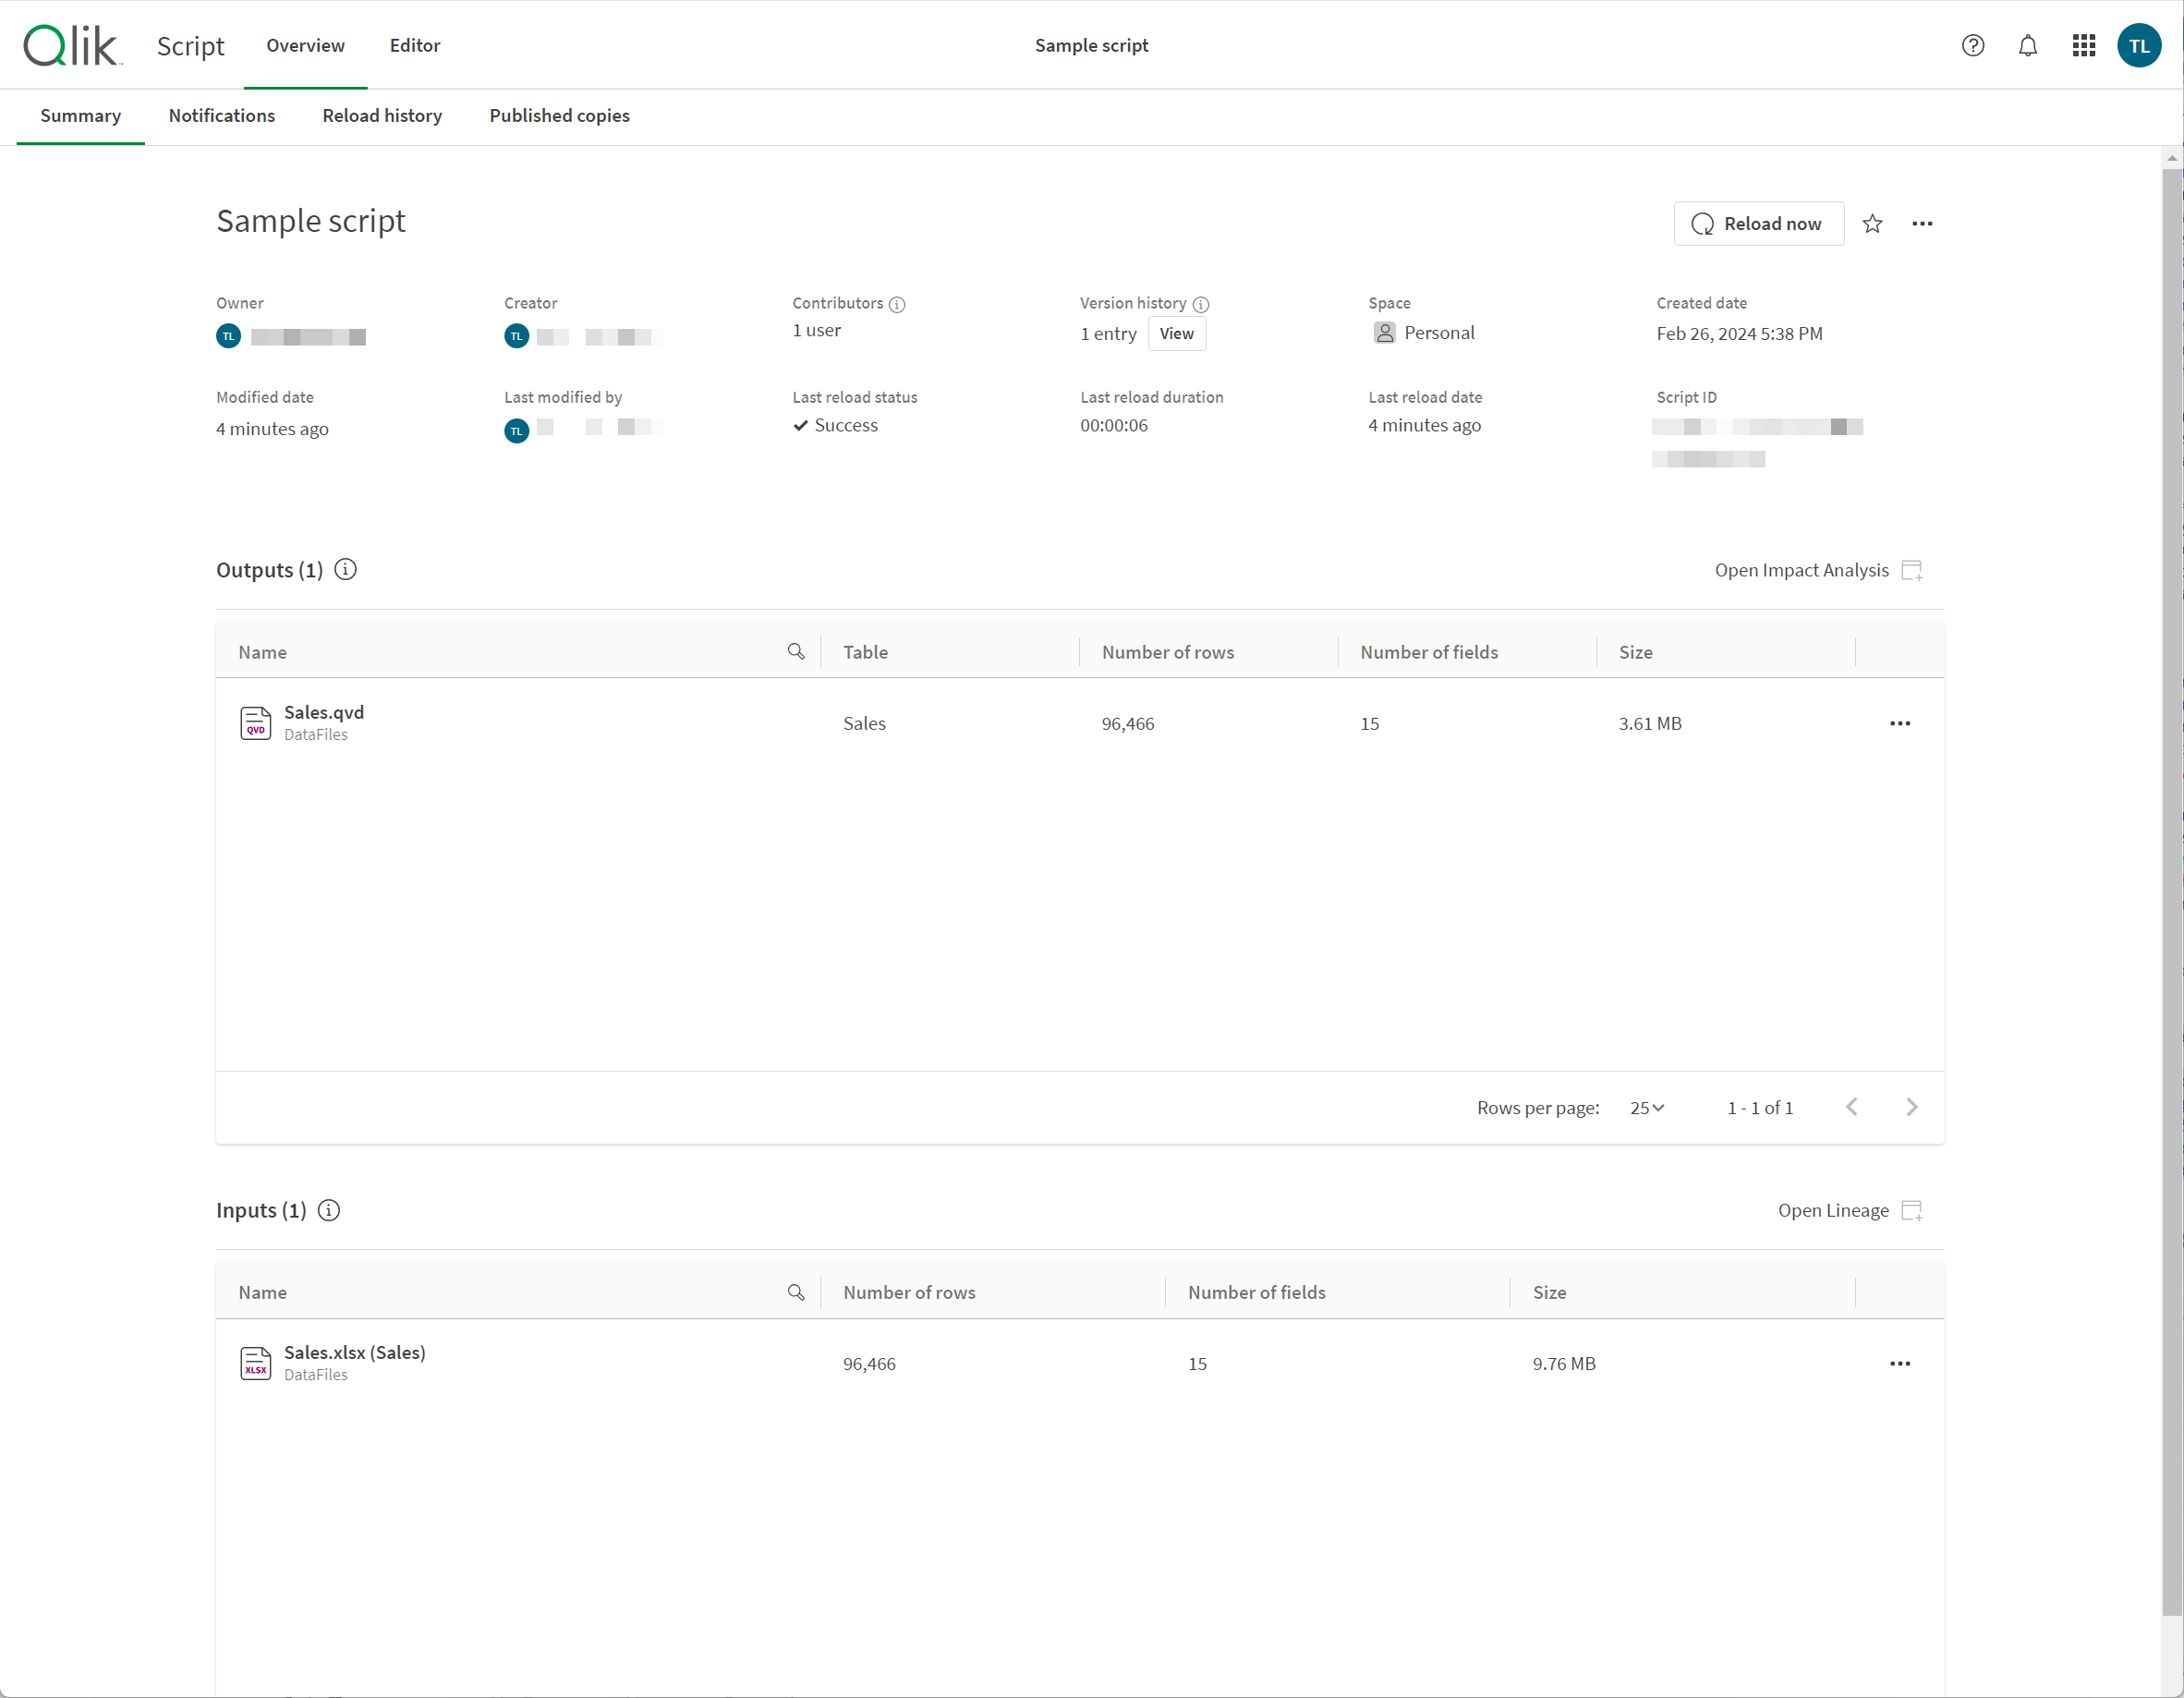Click help question mark icon

click(1973, 44)
